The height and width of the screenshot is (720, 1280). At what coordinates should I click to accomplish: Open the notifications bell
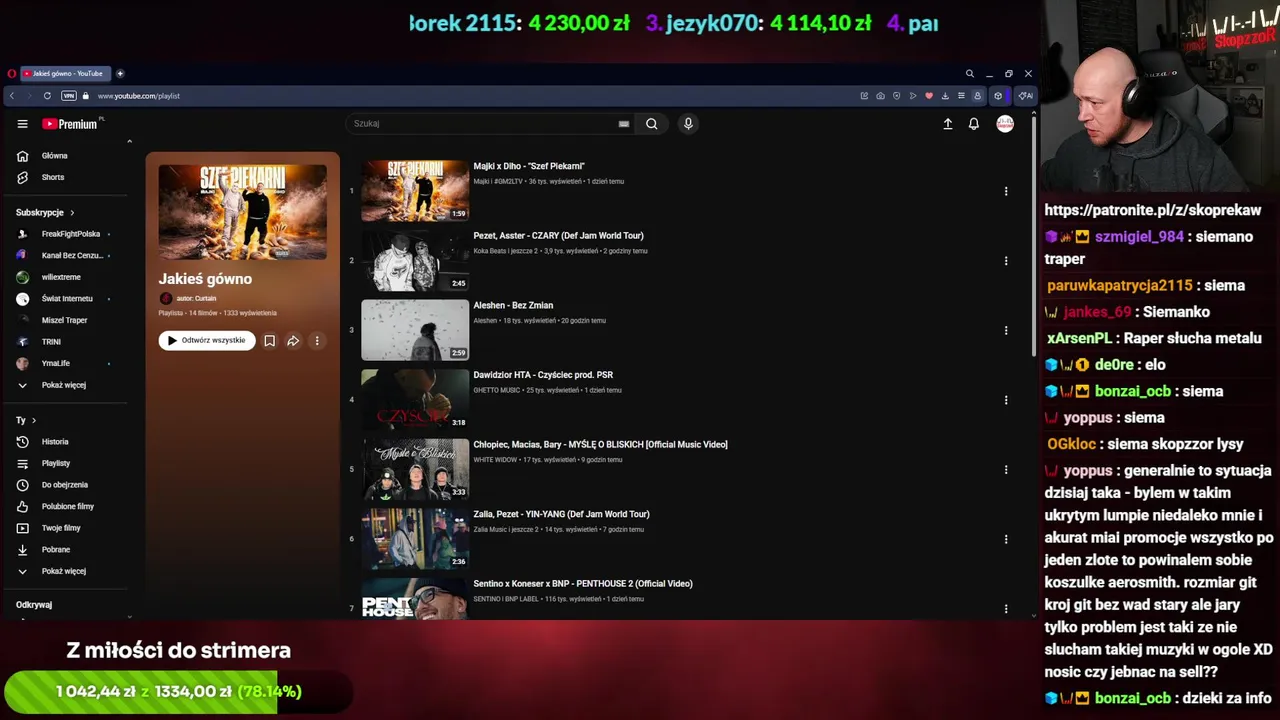coord(974,124)
